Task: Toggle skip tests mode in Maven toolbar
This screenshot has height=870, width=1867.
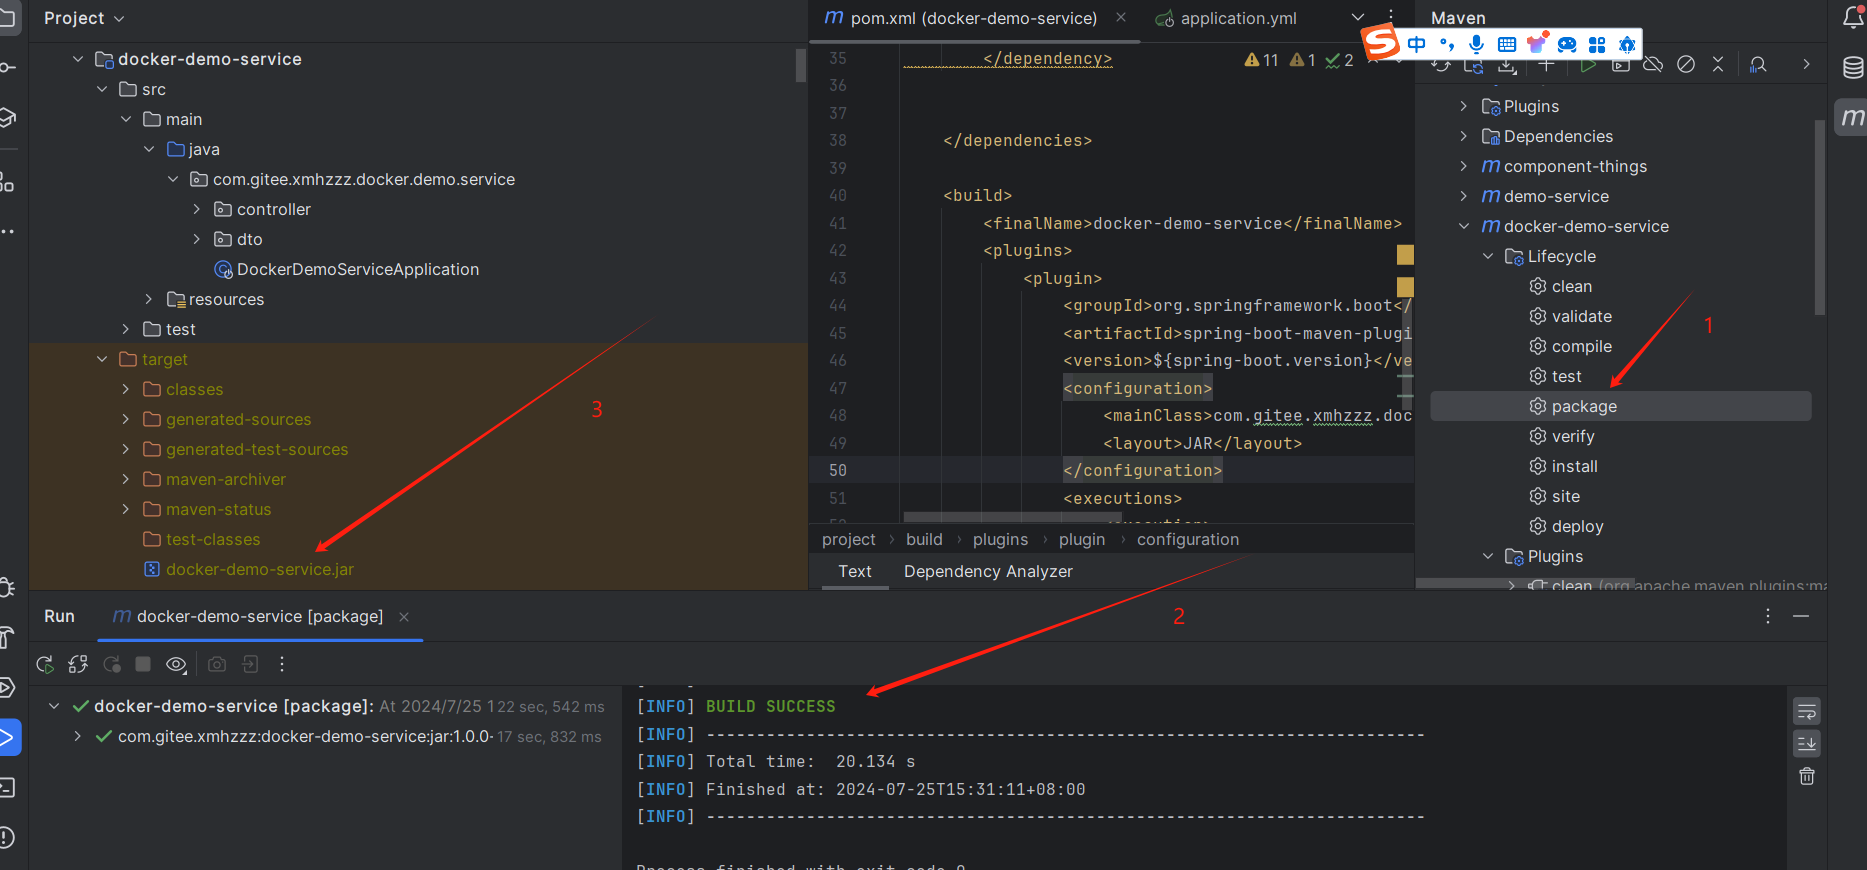Action: click(1686, 65)
